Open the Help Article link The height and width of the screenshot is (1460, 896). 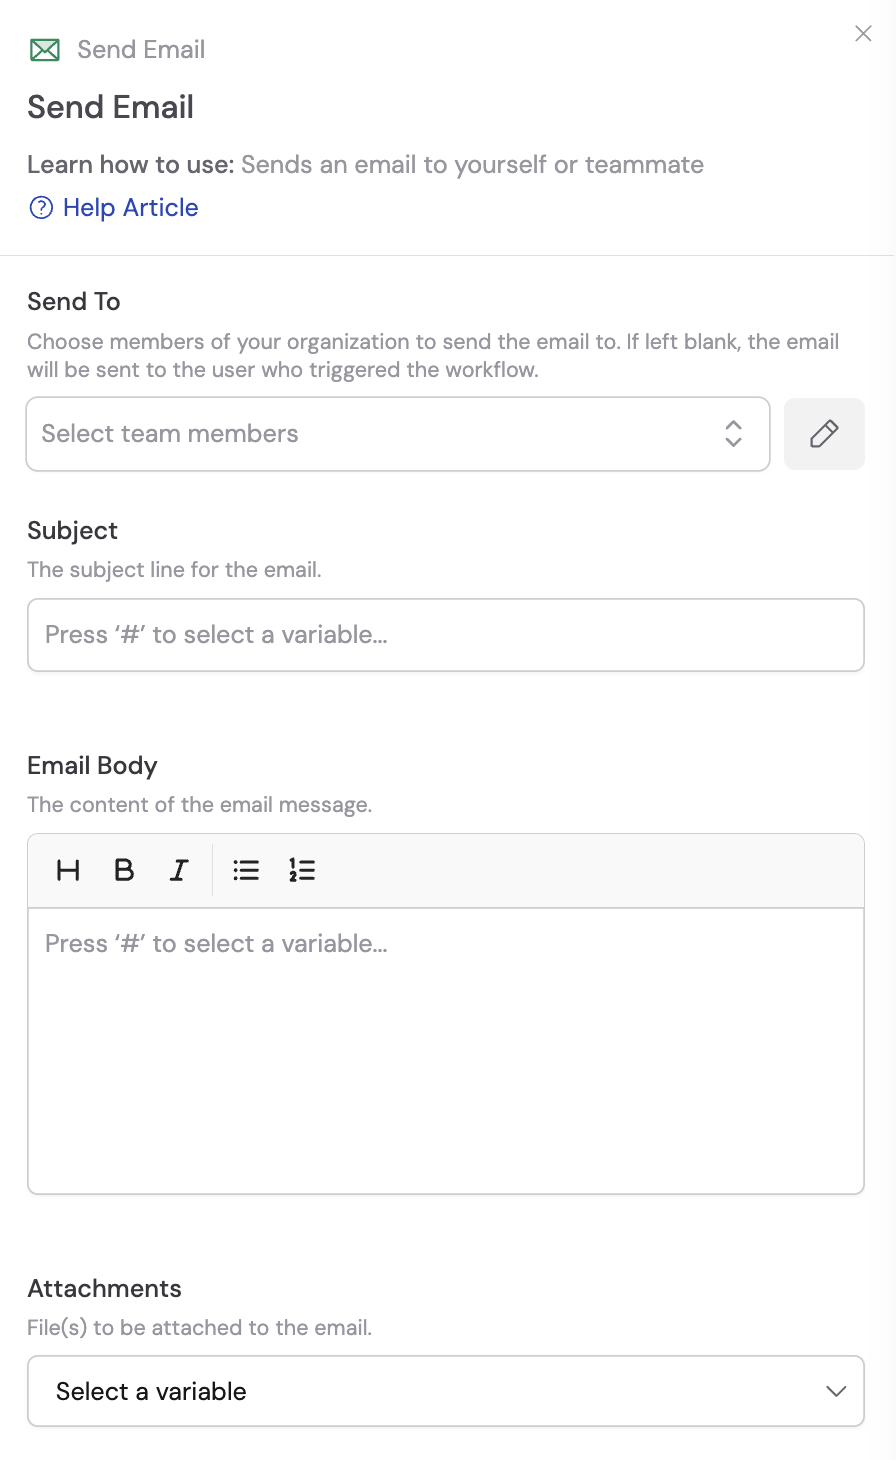click(x=129, y=208)
